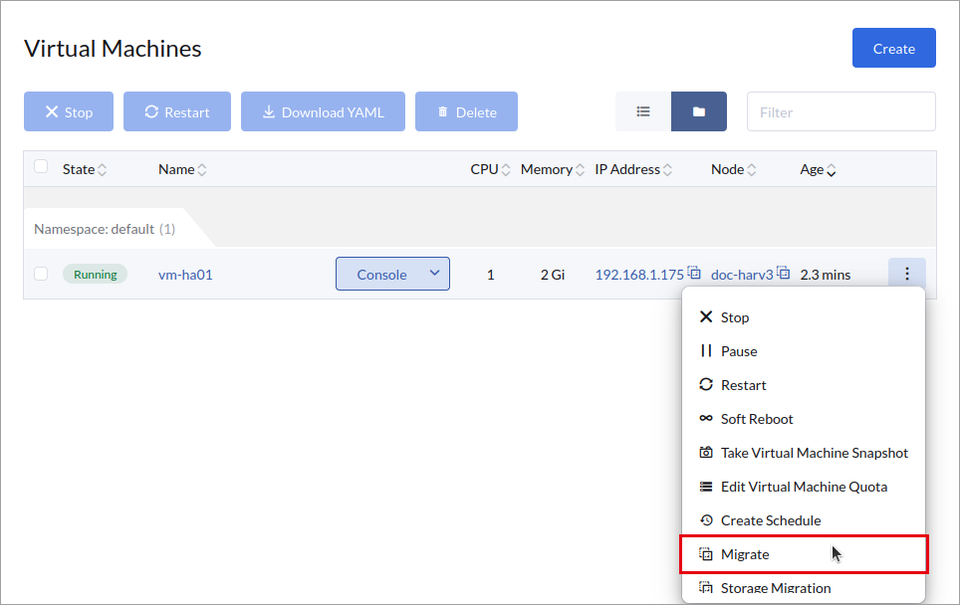Sort table by State column
The width and height of the screenshot is (960, 605).
tap(84, 170)
